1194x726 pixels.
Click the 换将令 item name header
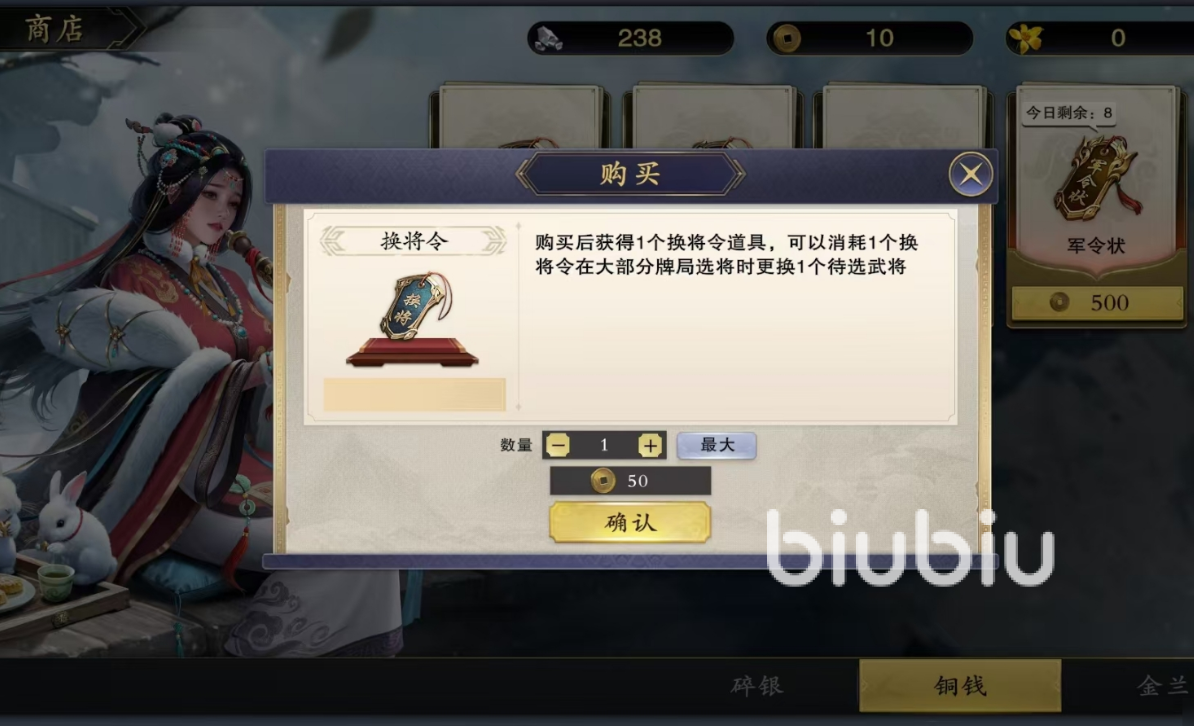point(413,241)
